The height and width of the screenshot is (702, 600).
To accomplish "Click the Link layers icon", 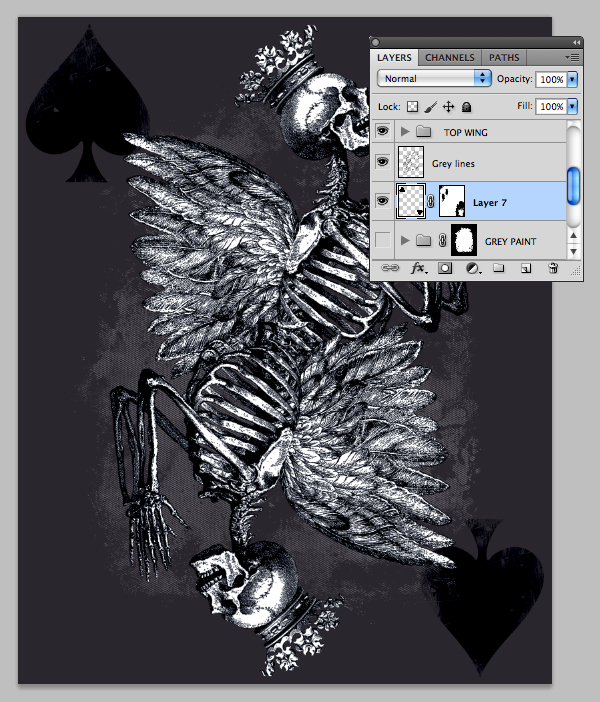I will click(390, 268).
